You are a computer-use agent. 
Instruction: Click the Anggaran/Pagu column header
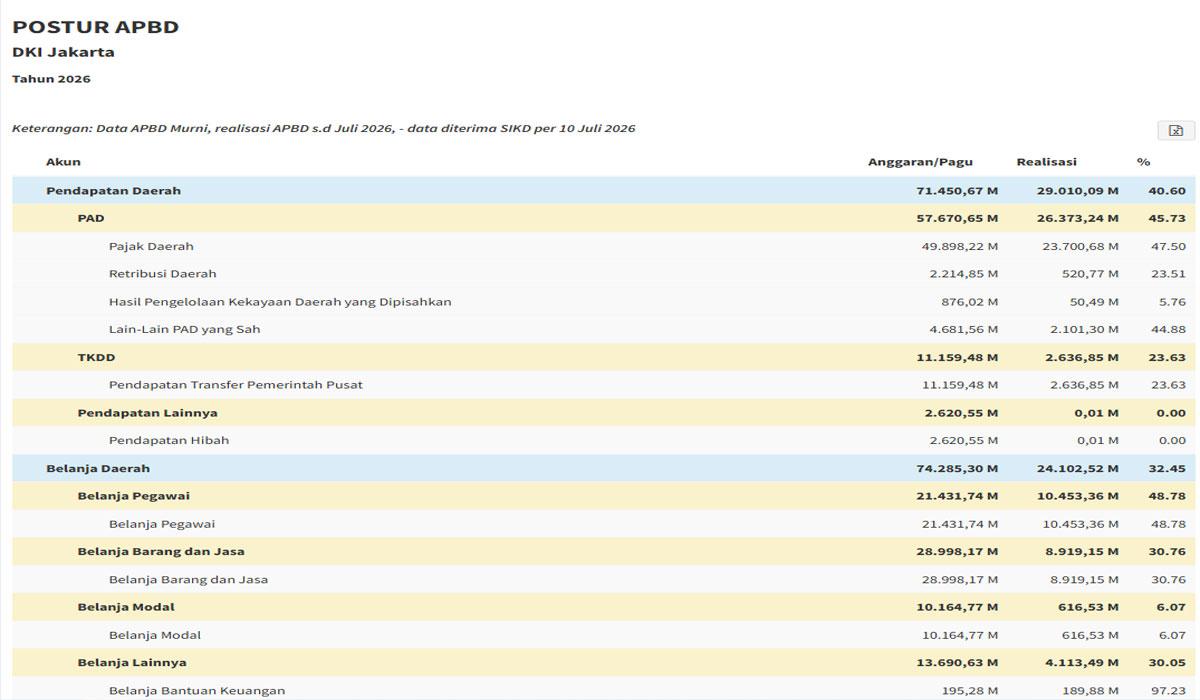[x=920, y=162]
